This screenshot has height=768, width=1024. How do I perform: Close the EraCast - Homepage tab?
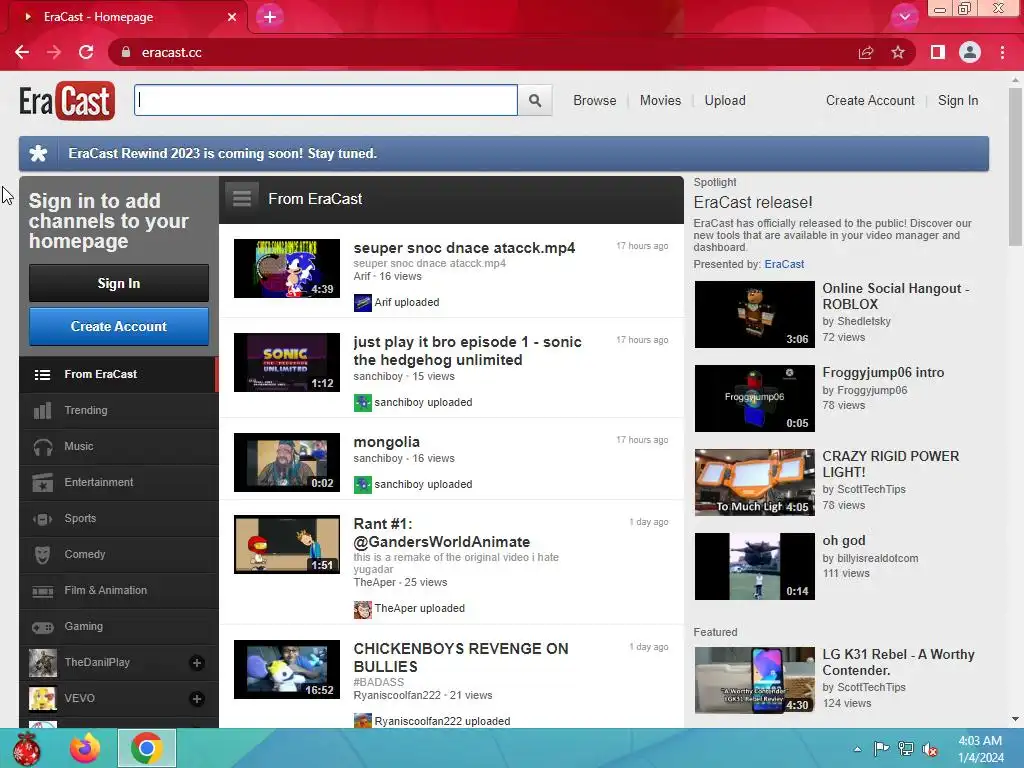point(232,17)
